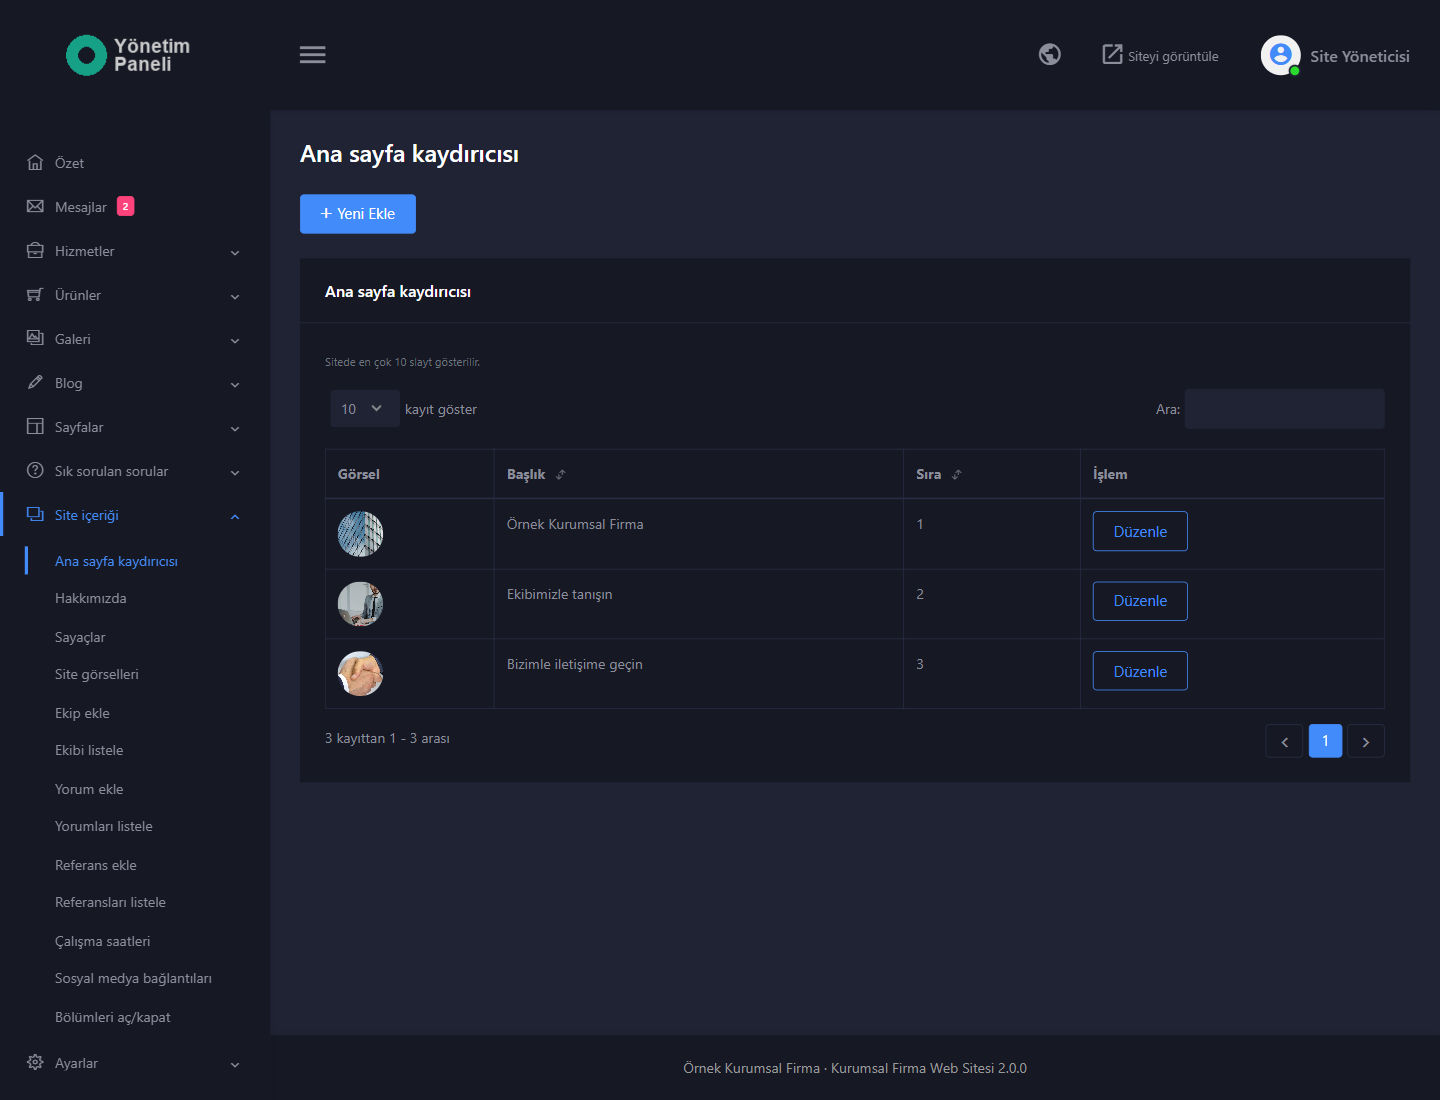Open Sayaçlar menu item
The height and width of the screenshot is (1100, 1440).
click(80, 637)
